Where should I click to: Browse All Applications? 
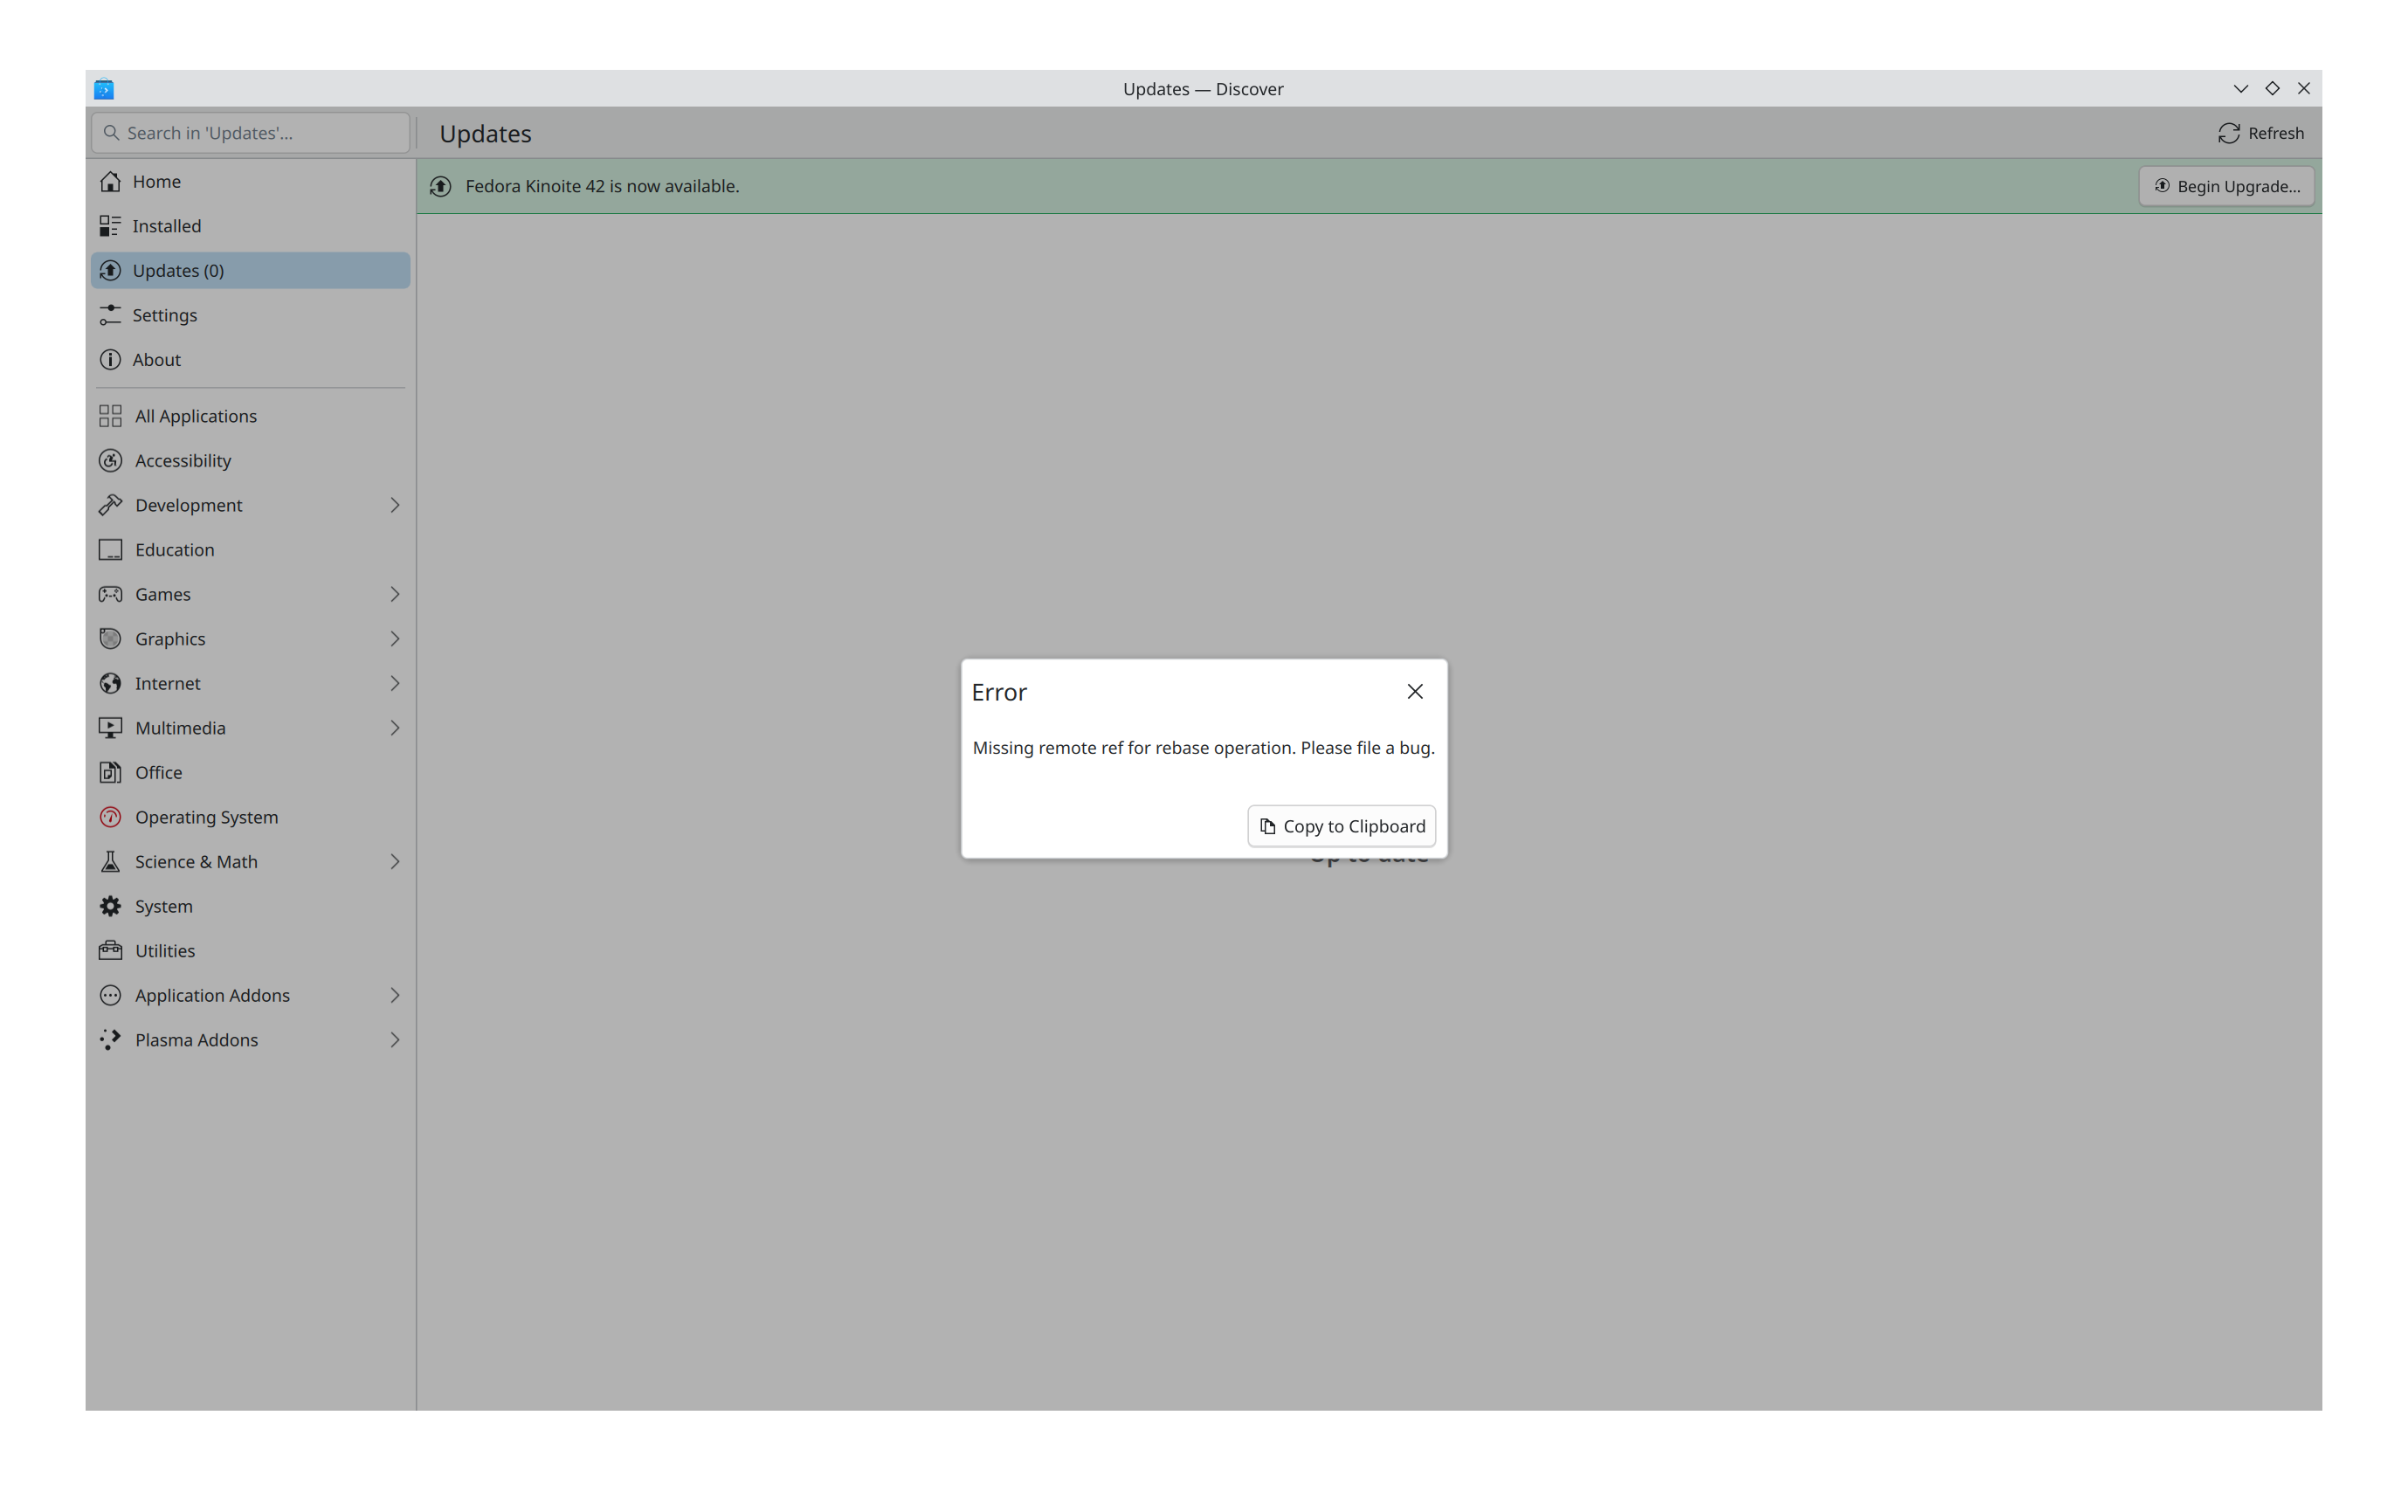tap(250, 416)
